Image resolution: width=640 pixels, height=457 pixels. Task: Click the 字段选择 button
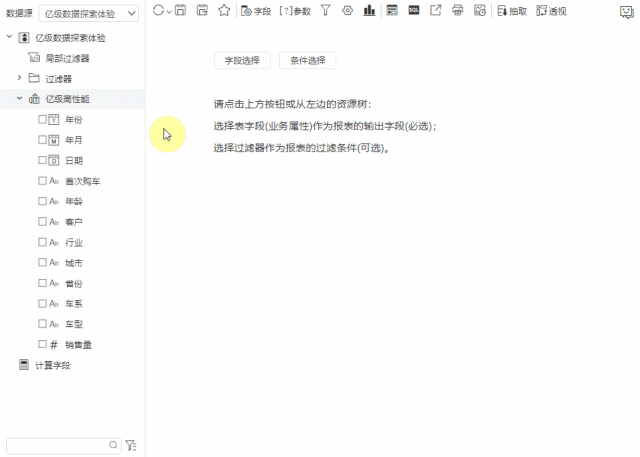[242, 61]
